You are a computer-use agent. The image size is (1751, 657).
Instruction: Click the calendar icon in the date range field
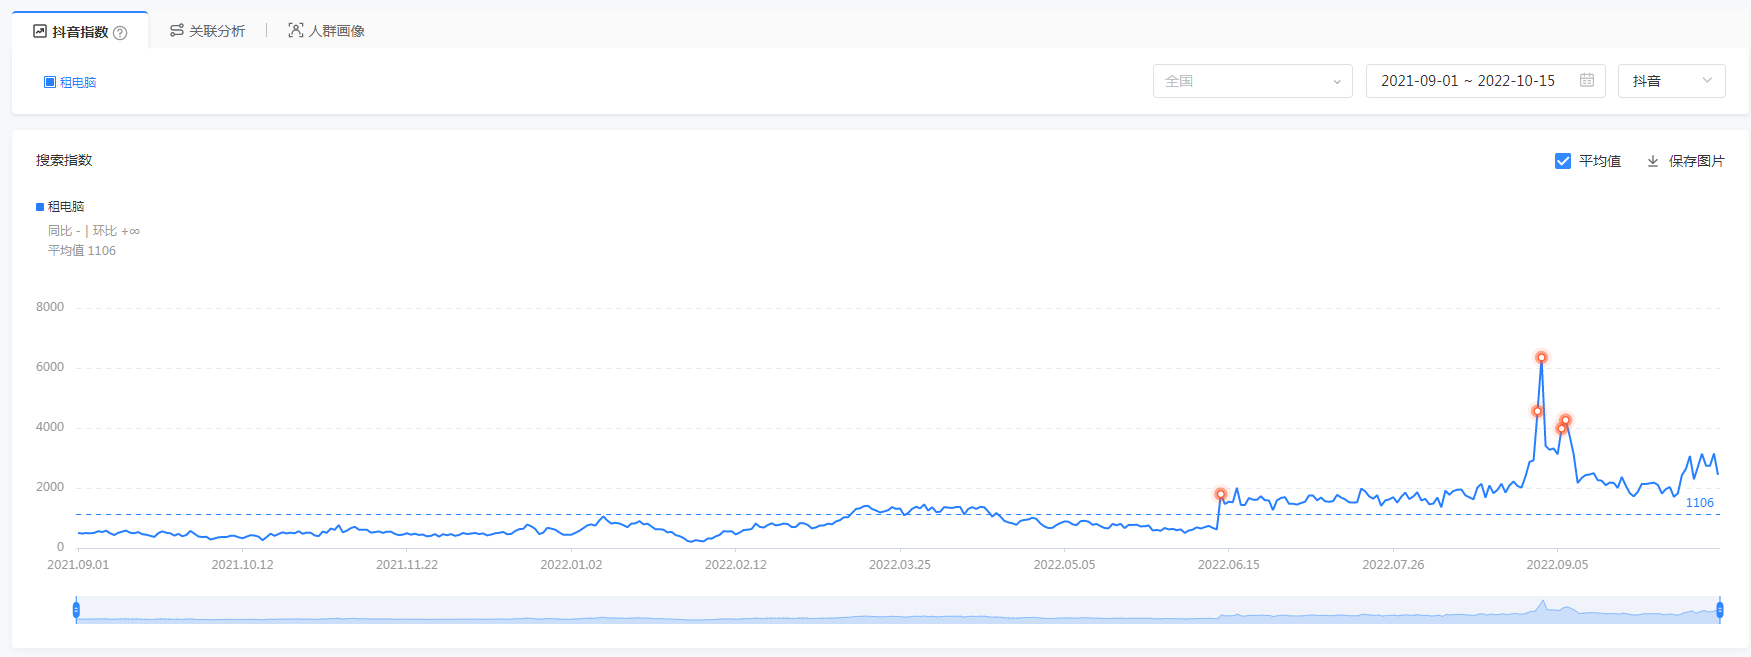[x=1587, y=80]
